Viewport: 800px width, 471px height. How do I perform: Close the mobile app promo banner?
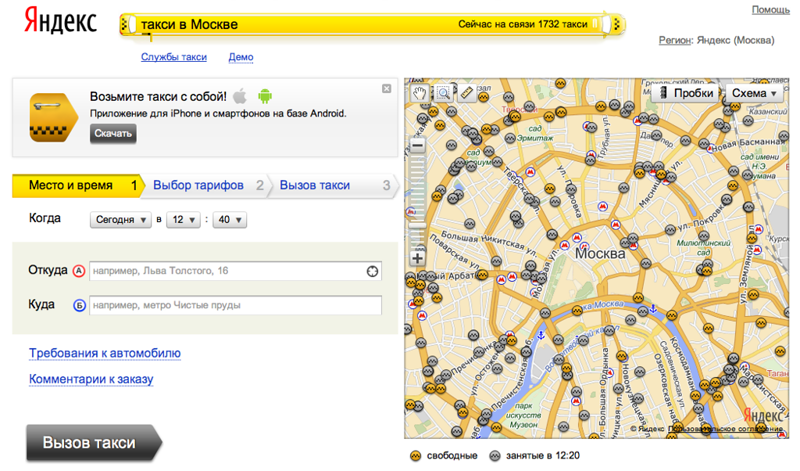[387, 88]
